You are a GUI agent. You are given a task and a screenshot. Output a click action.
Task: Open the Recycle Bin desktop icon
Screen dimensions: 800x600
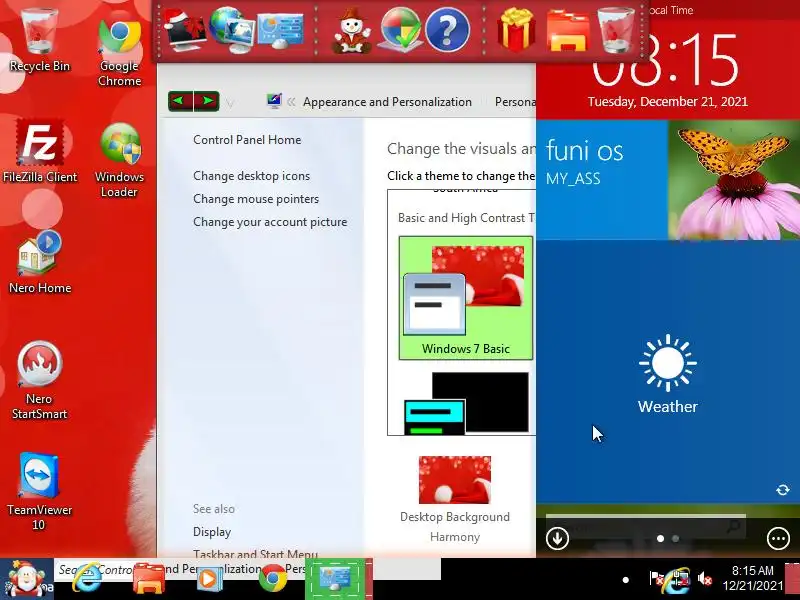tap(39, 39)
